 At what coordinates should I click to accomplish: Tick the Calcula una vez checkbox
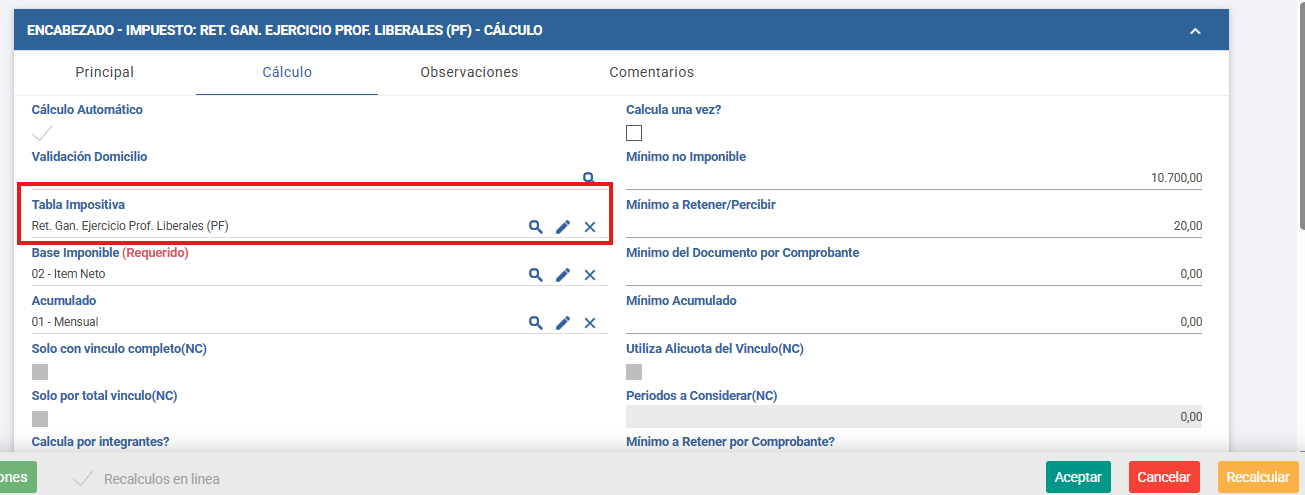pos(634,133)
